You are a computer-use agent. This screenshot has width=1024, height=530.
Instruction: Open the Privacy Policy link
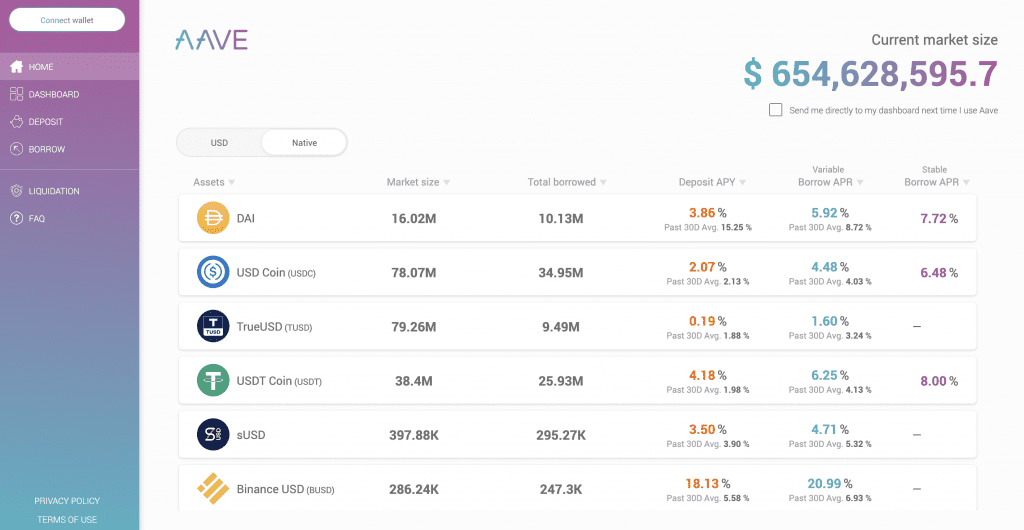tap(67, 501)
